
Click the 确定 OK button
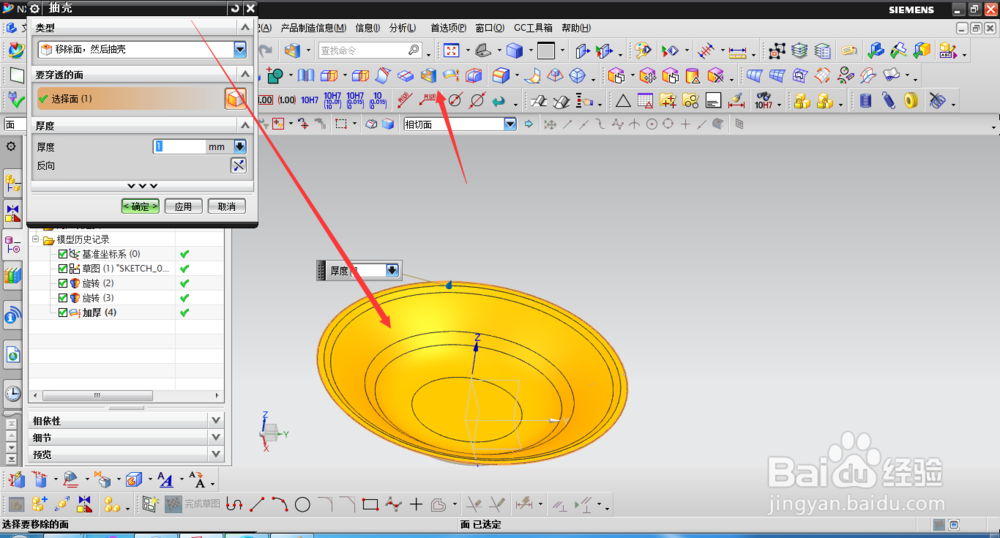(140, 206)
